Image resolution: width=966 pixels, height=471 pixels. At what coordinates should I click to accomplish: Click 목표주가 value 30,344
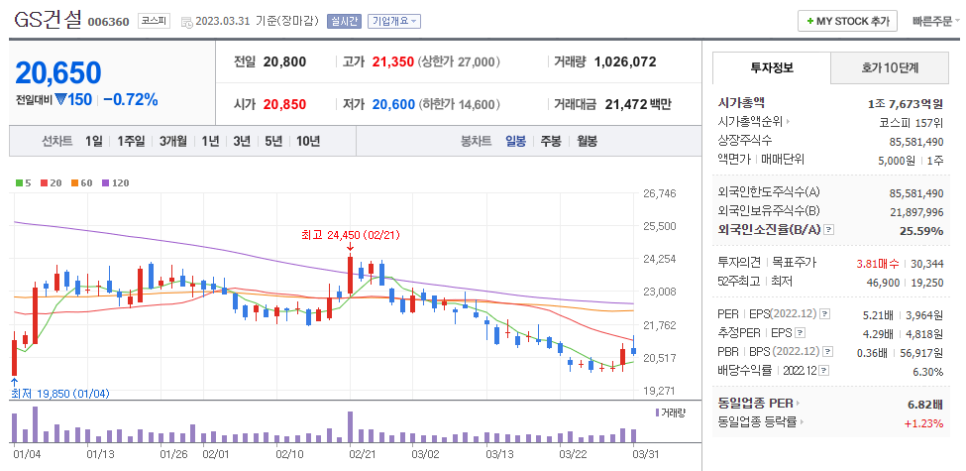[926, 263]
